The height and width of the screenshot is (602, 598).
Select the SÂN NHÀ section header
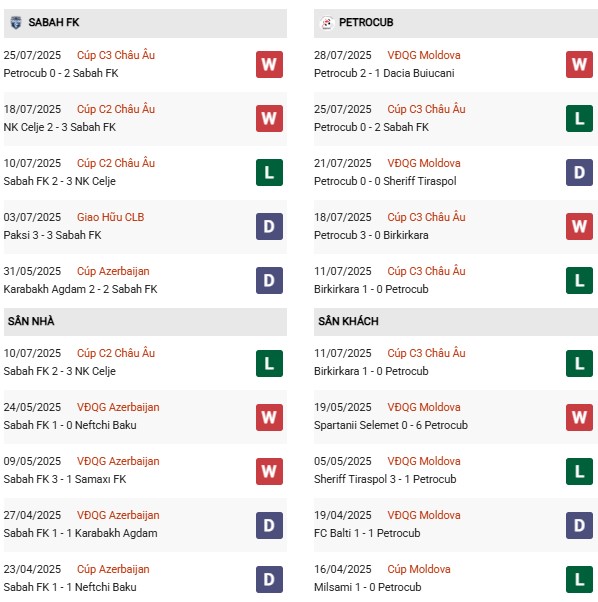point(145,322)
